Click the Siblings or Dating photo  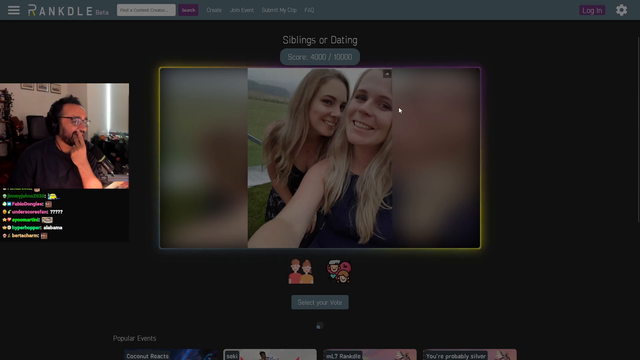[320, 158]
